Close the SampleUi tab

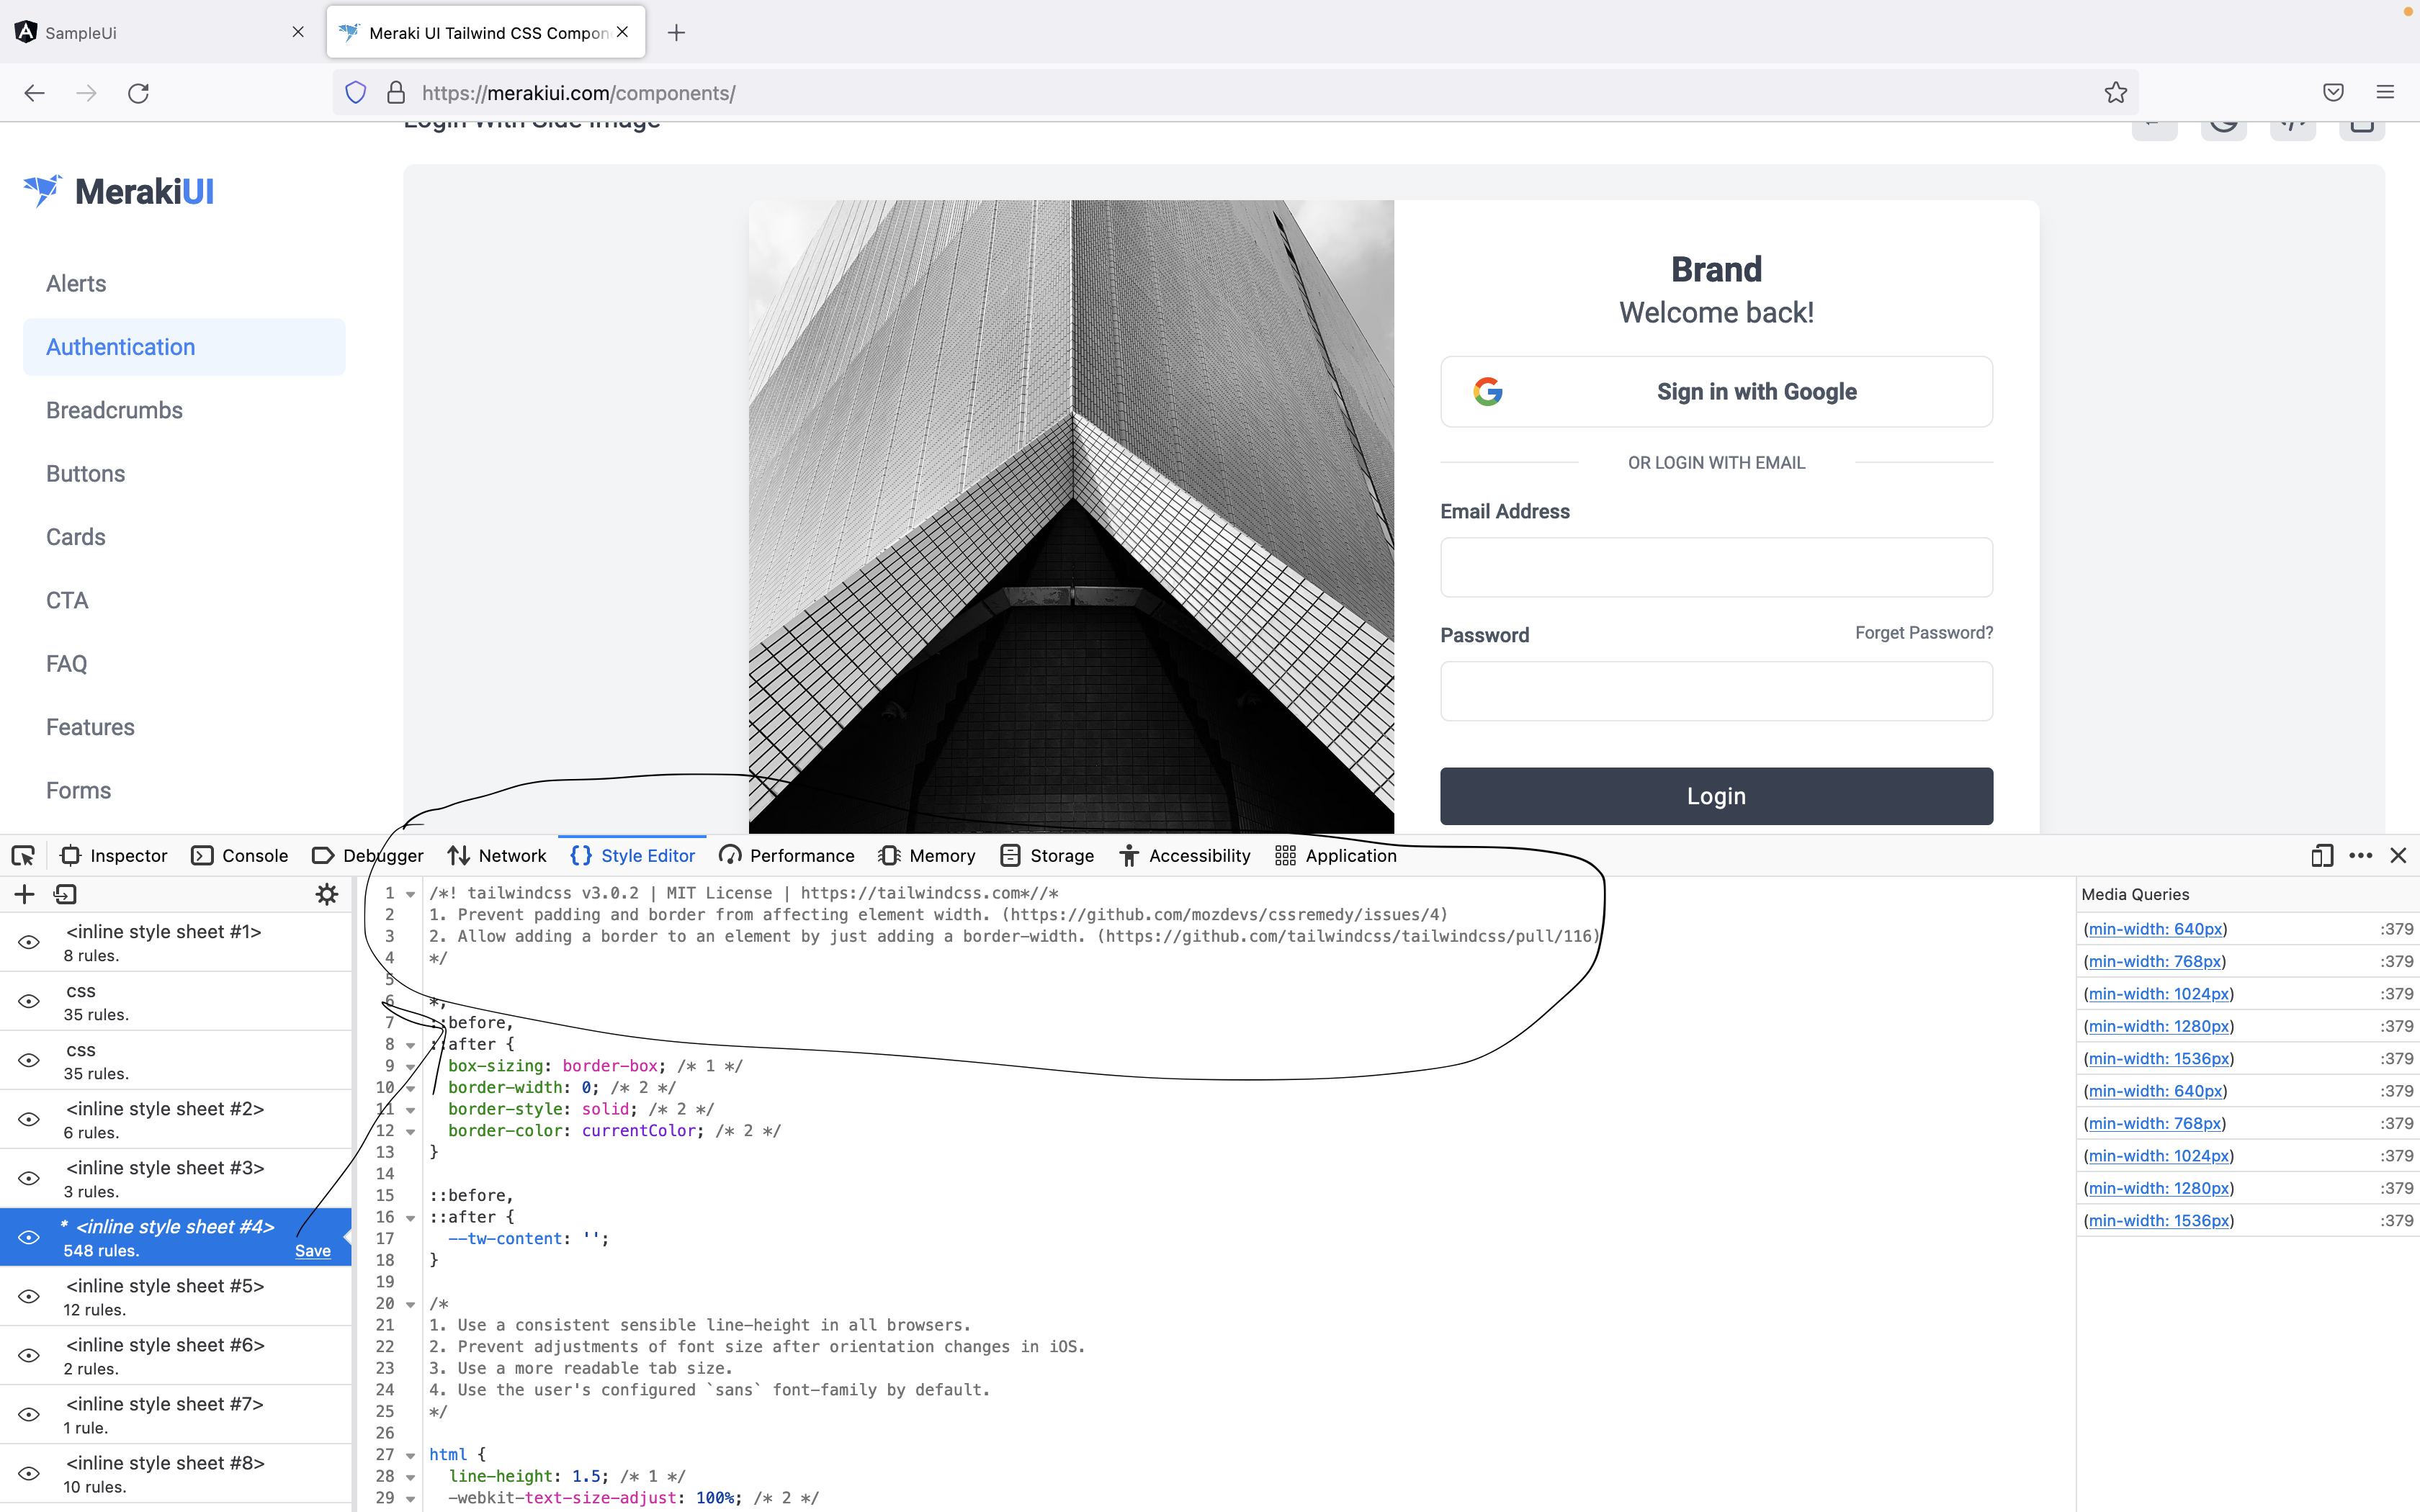pyautogui.click(x=298, y=32)
